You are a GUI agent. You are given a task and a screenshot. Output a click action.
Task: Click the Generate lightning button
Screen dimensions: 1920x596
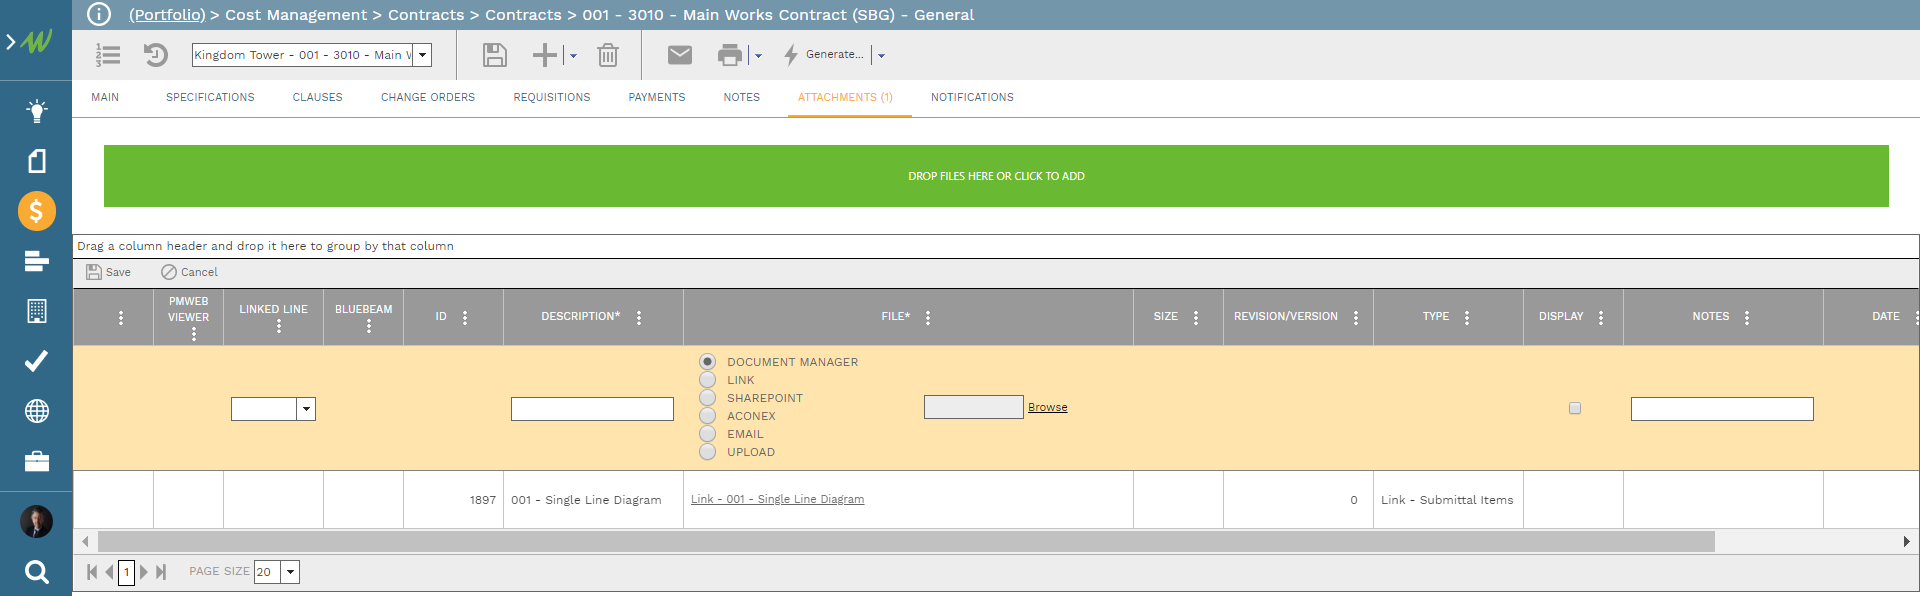tap(823, 55)
